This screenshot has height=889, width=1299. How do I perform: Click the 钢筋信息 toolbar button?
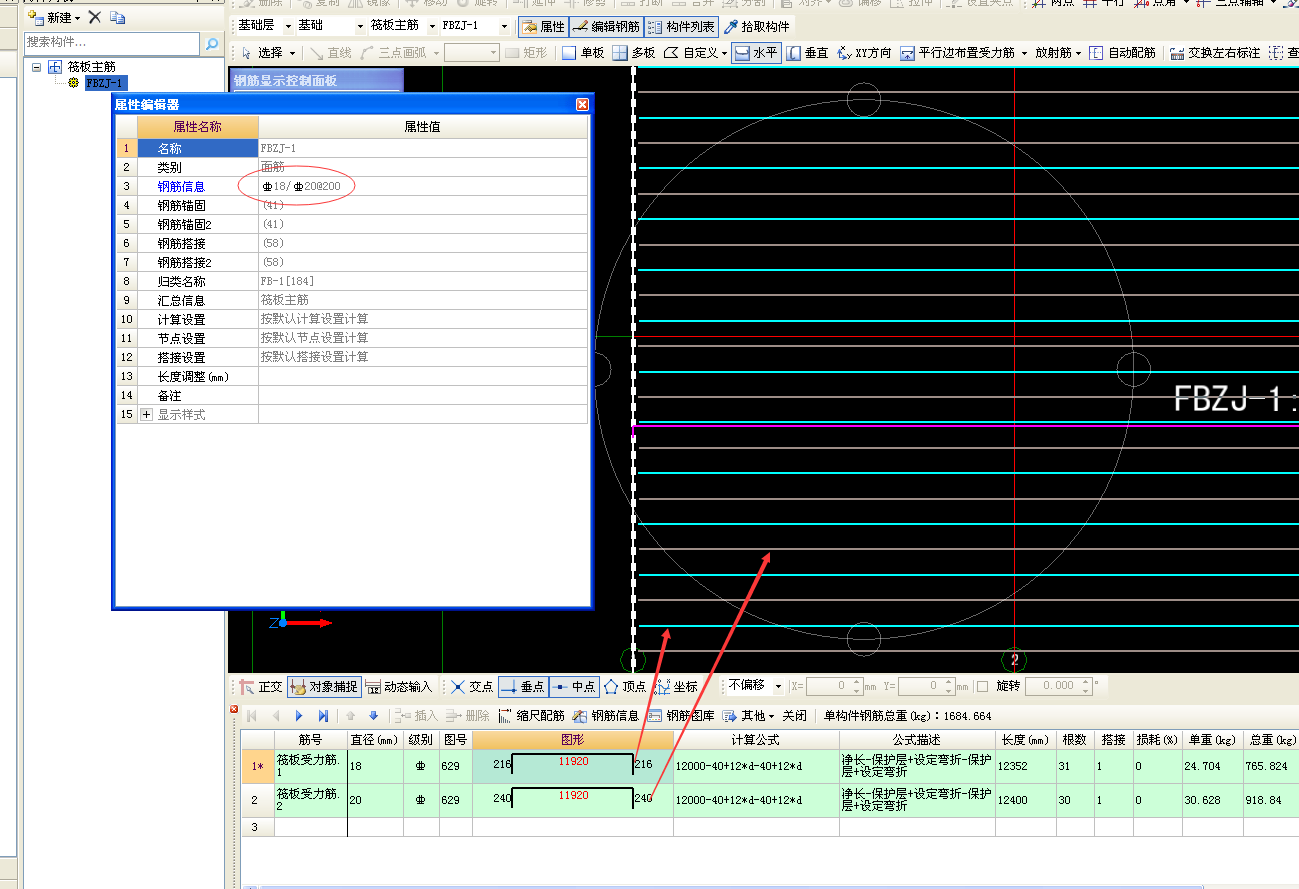606,716
